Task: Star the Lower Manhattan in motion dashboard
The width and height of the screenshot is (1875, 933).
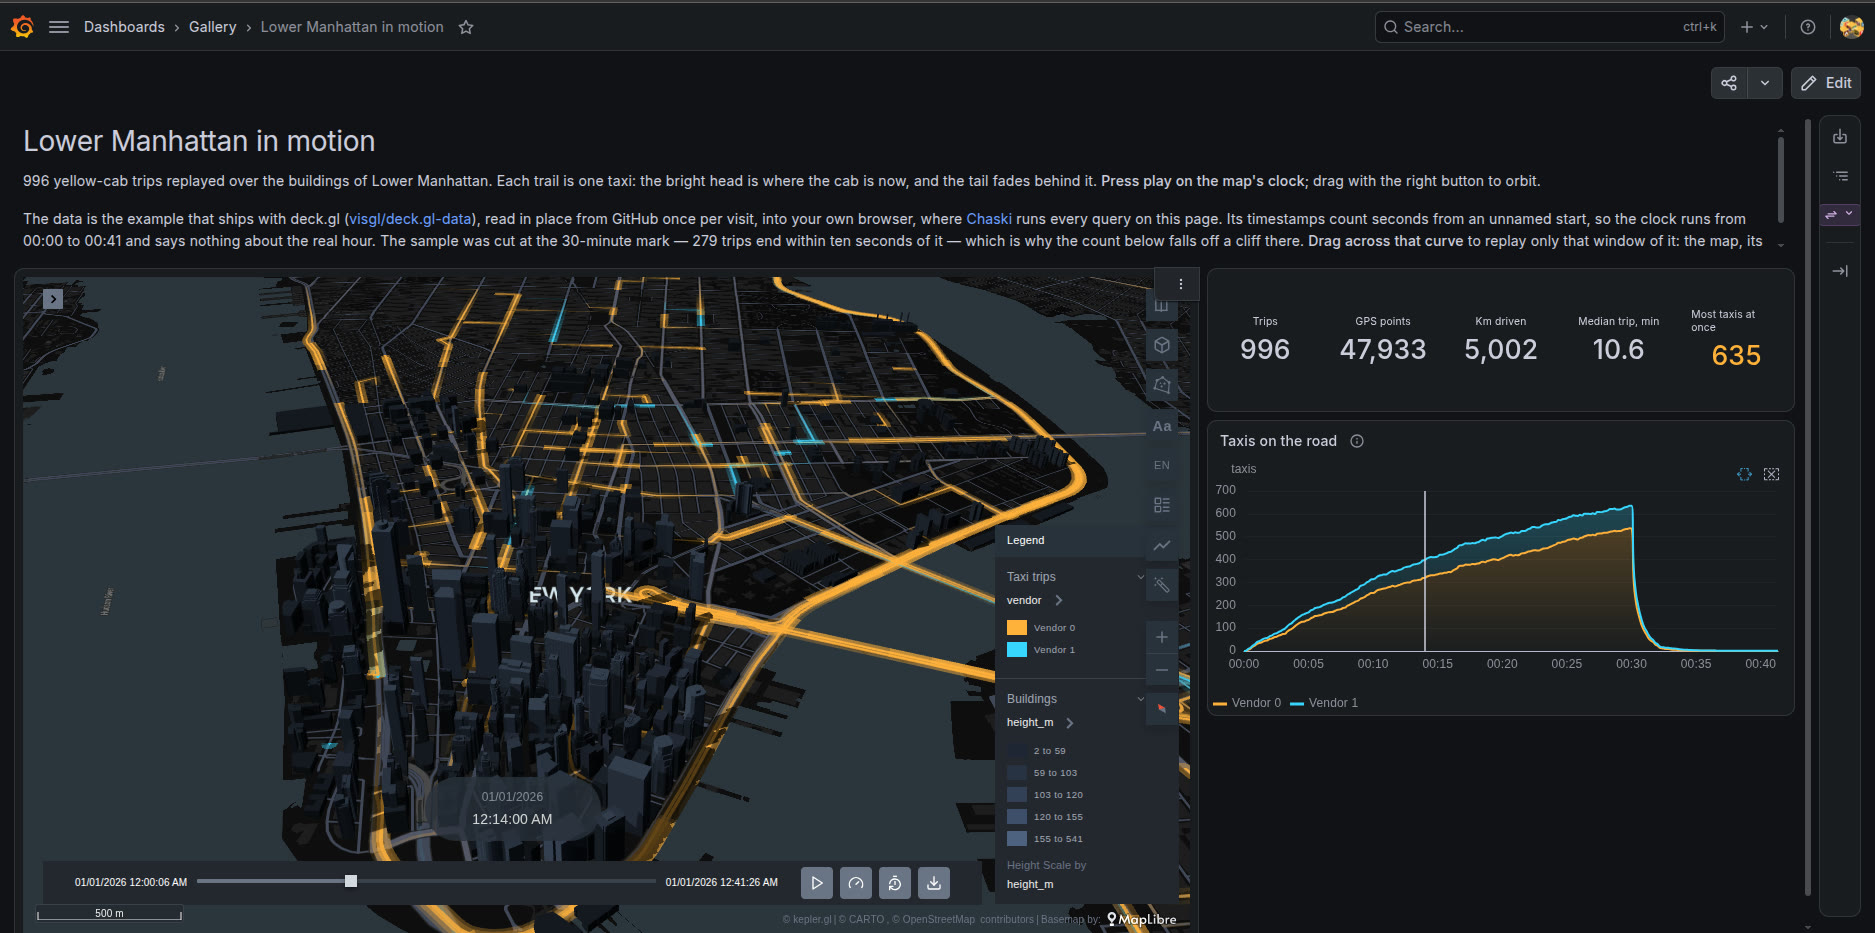Action: tap(466, 27)
